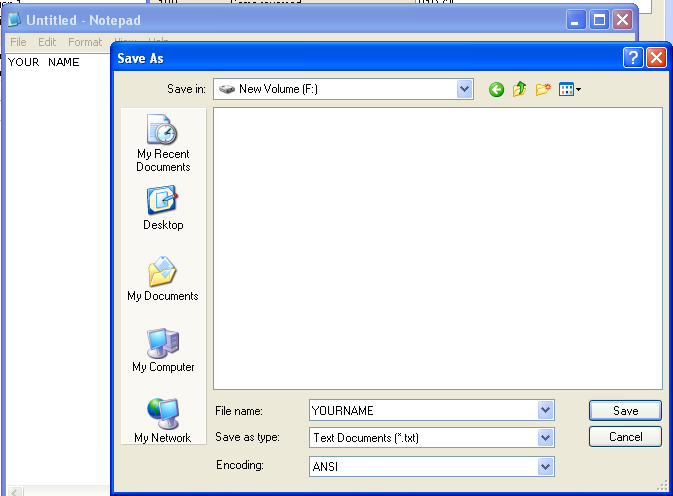The width and height of the screenshot is (673, 496).
Task: Click the Save button
Action: [625, 411]
